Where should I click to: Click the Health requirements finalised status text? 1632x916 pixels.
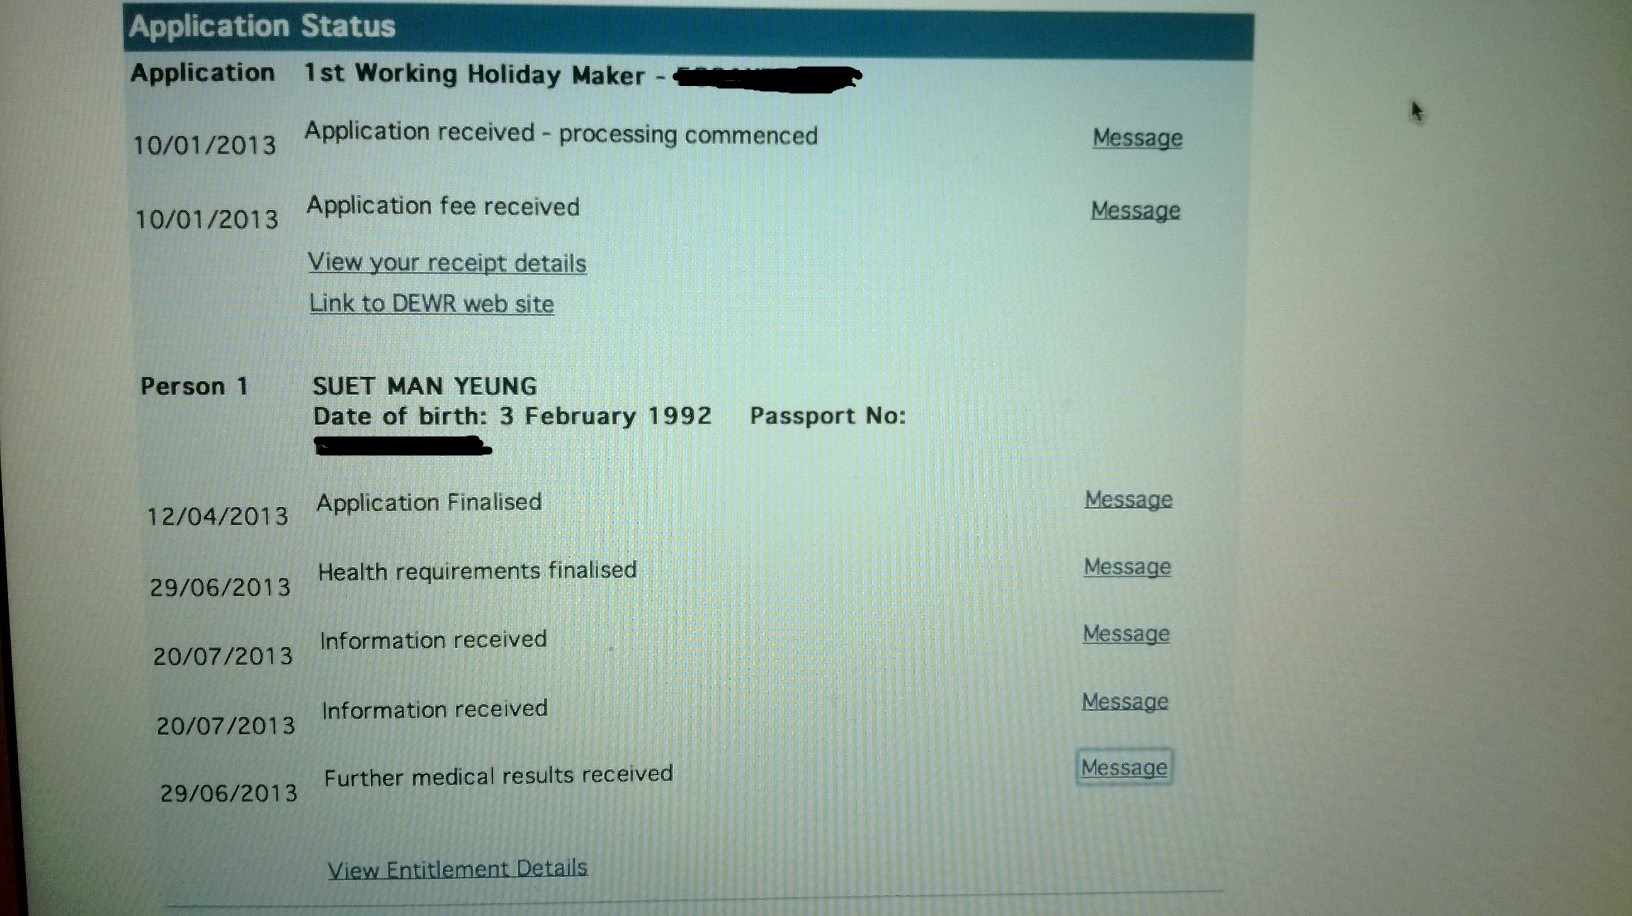point(477,571)
